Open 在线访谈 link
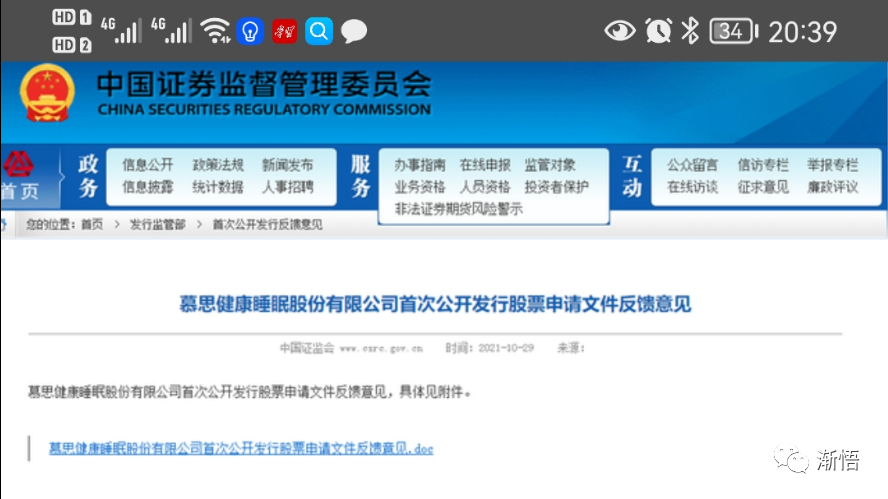The image size is (888, 499). (693, 187)
